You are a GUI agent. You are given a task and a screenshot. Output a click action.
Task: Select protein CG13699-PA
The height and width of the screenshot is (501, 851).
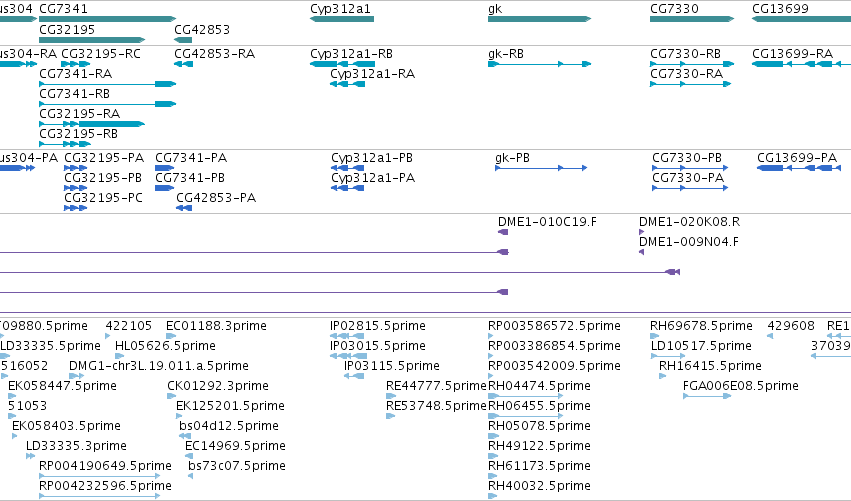[x=799, y=168]
